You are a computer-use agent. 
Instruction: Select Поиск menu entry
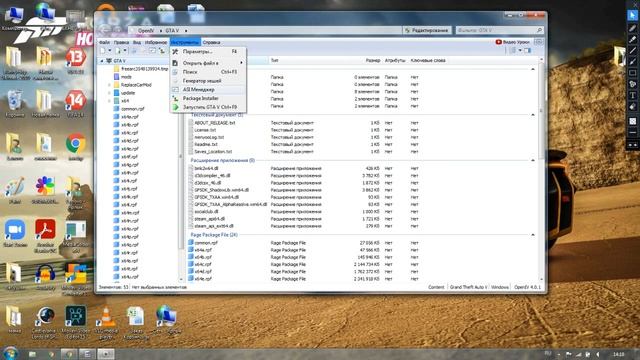coord(208,72)
